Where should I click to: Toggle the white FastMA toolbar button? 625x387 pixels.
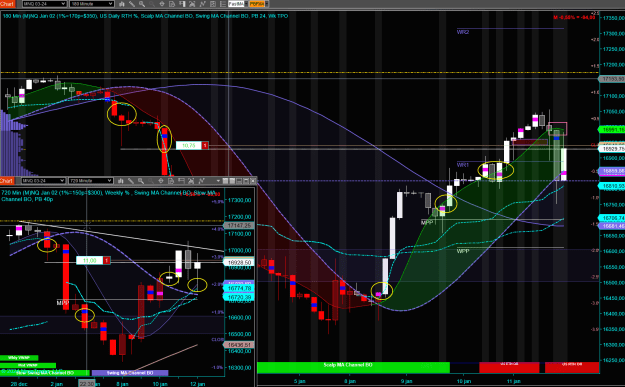click(x=236, y=4)
